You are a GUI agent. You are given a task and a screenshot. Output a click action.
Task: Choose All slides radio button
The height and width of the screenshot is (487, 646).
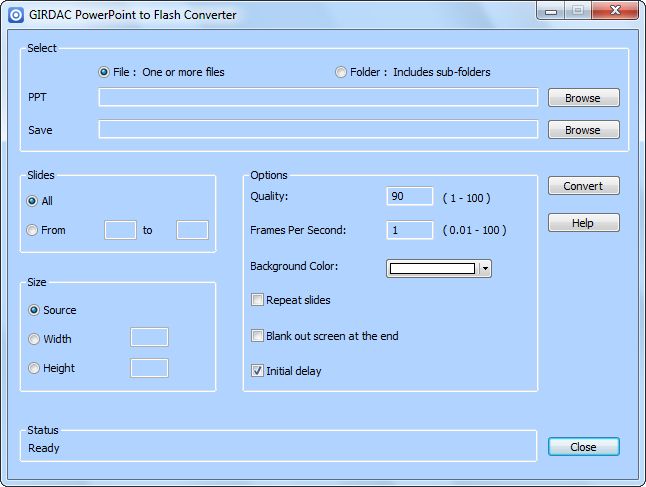coord(32,201)
